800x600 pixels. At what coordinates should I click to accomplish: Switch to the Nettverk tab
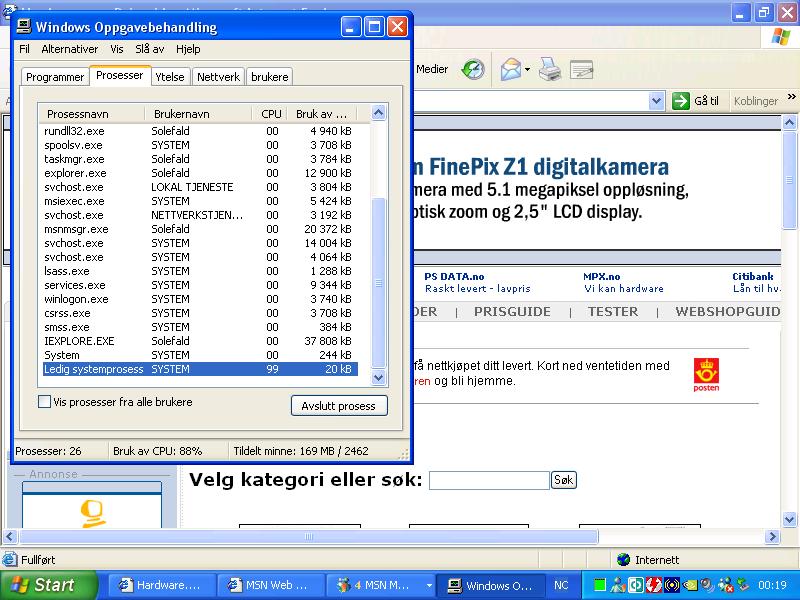coord(218,77)
